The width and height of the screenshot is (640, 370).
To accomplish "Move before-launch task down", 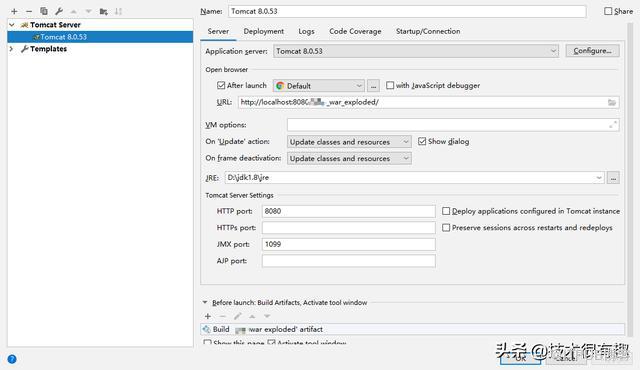I will coord(267,316).
